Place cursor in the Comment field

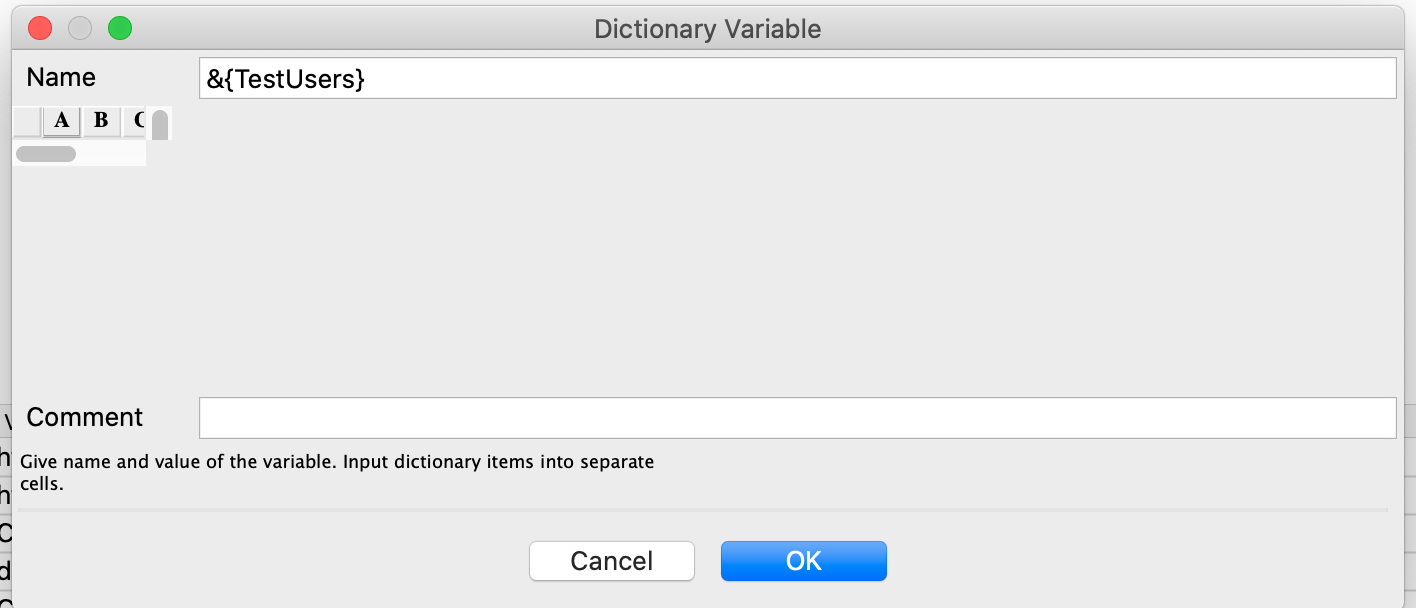point(797,417)
